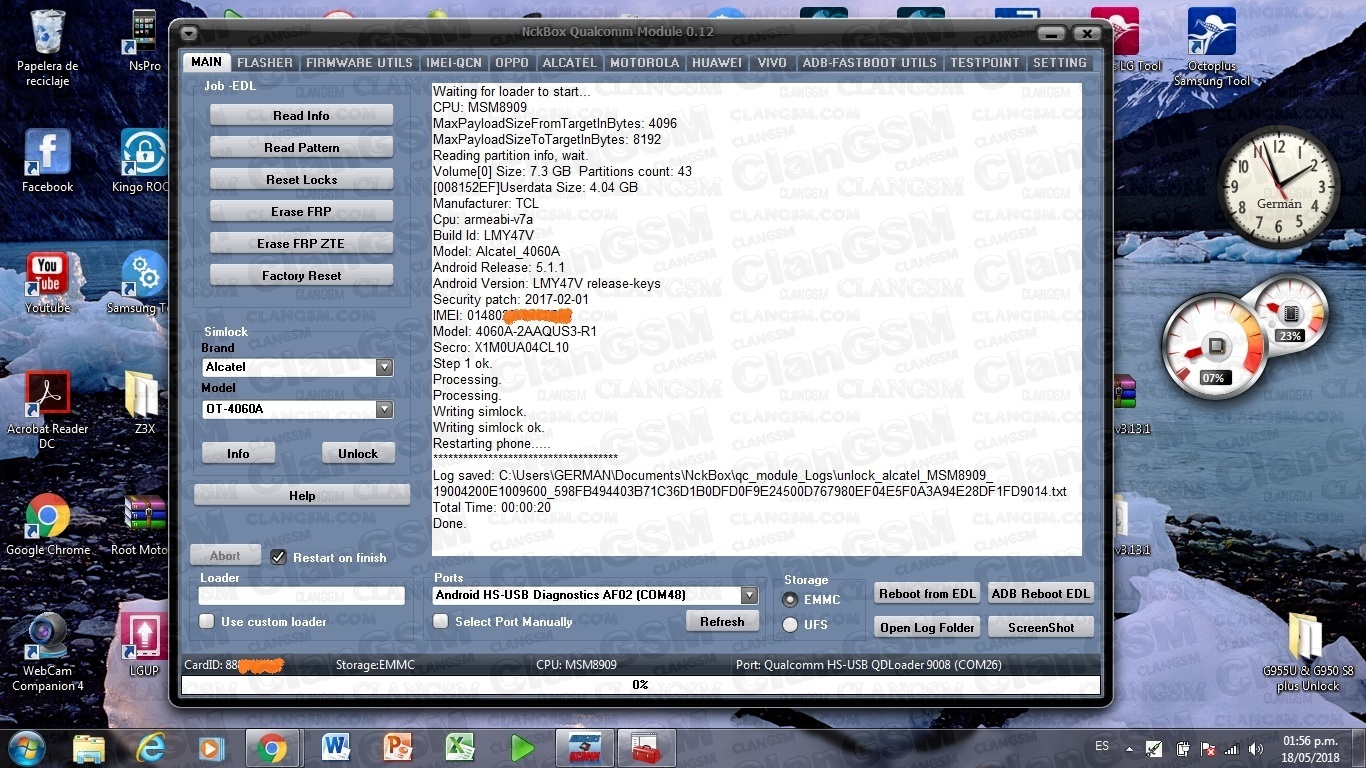The height and width of the screenshot is (768, 1366).
Task: Click the Reset Locks button
Action: 301,180
